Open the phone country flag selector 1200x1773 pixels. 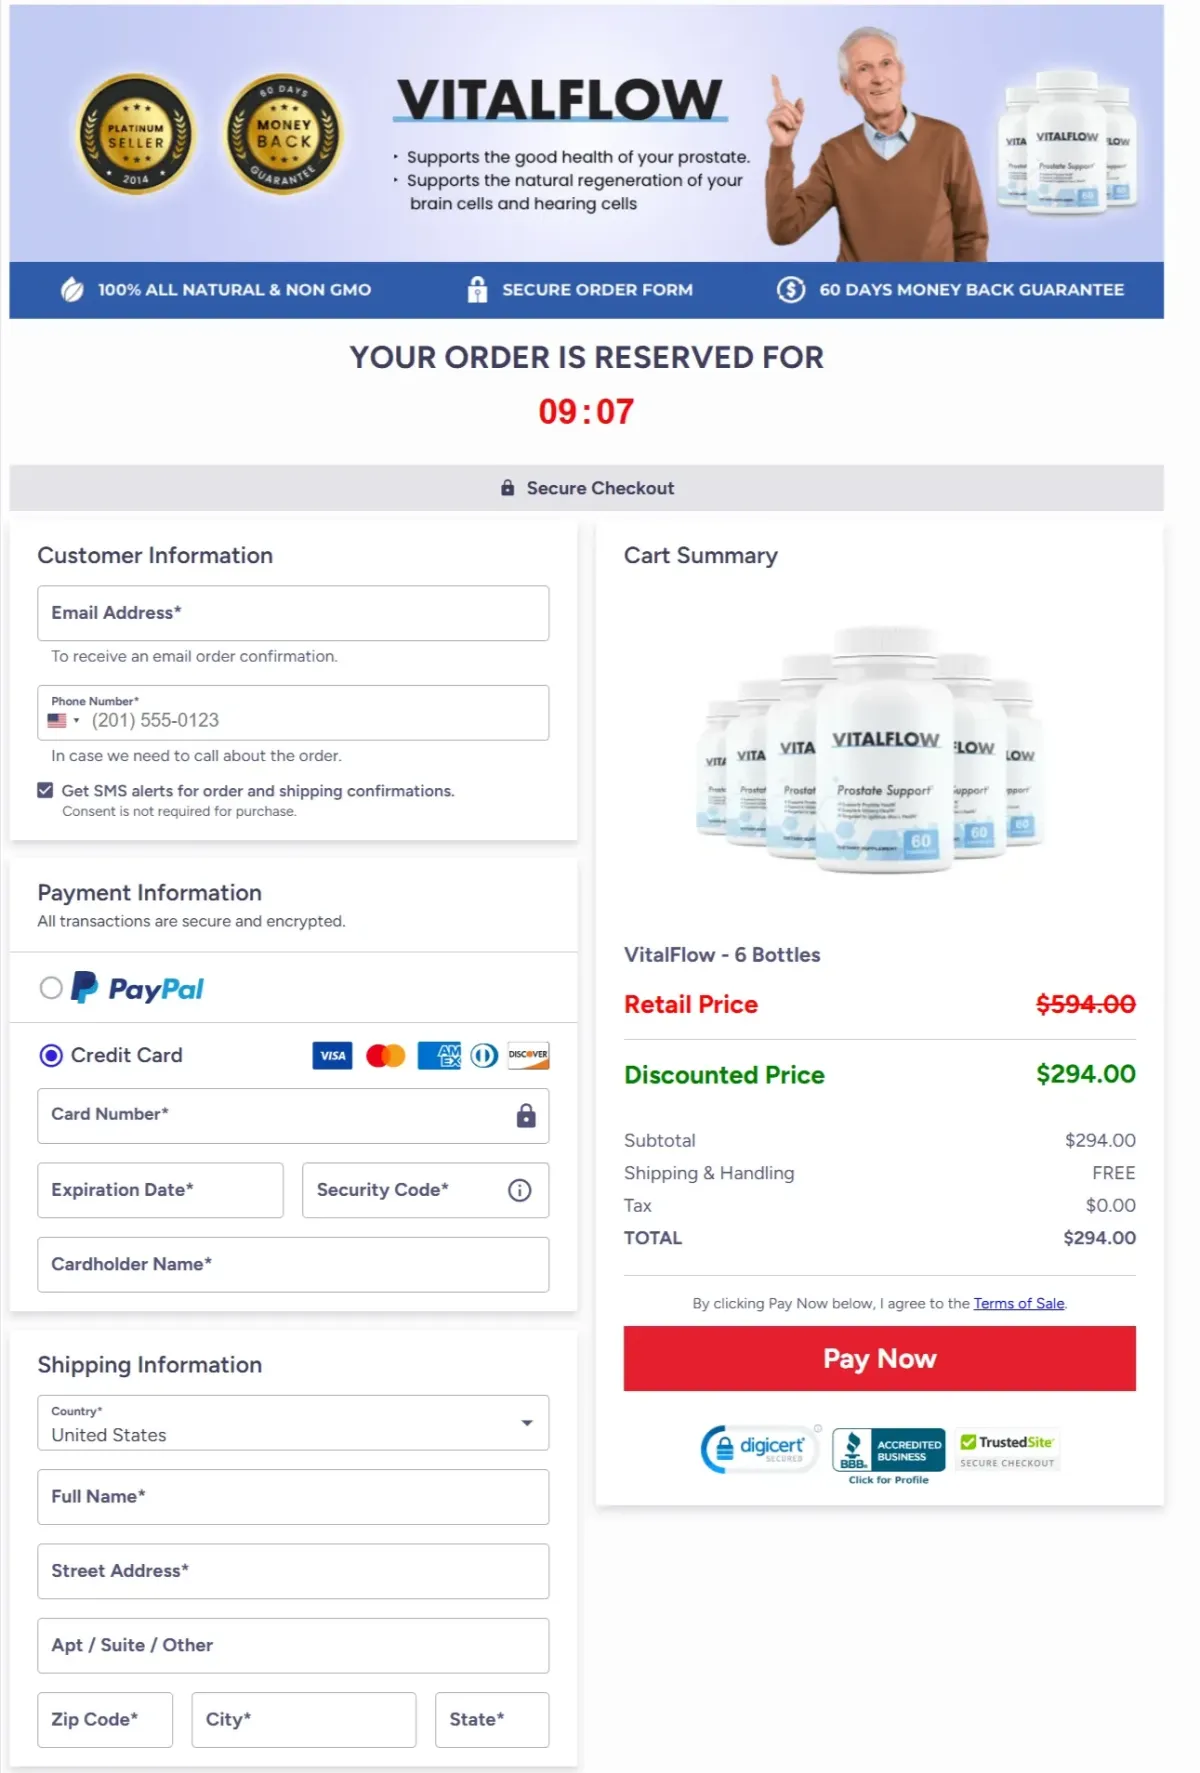(x=64, y=720)
